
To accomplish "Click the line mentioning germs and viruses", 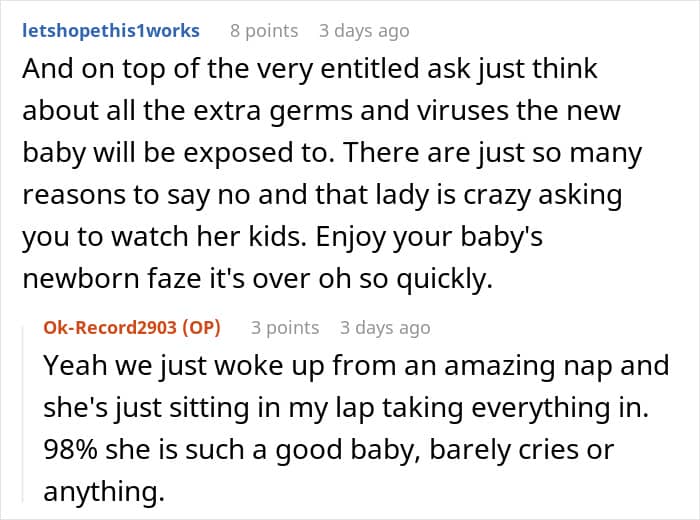I will coord(321,111).
